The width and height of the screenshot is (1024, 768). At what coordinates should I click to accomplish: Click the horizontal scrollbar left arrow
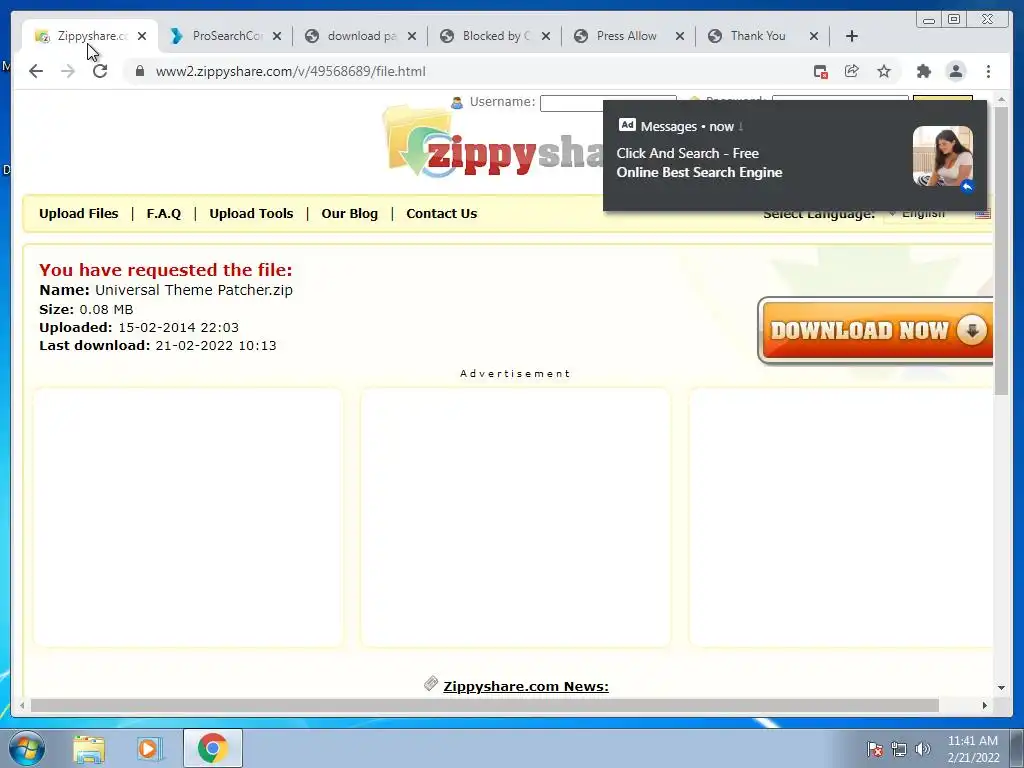coord(22,705)
